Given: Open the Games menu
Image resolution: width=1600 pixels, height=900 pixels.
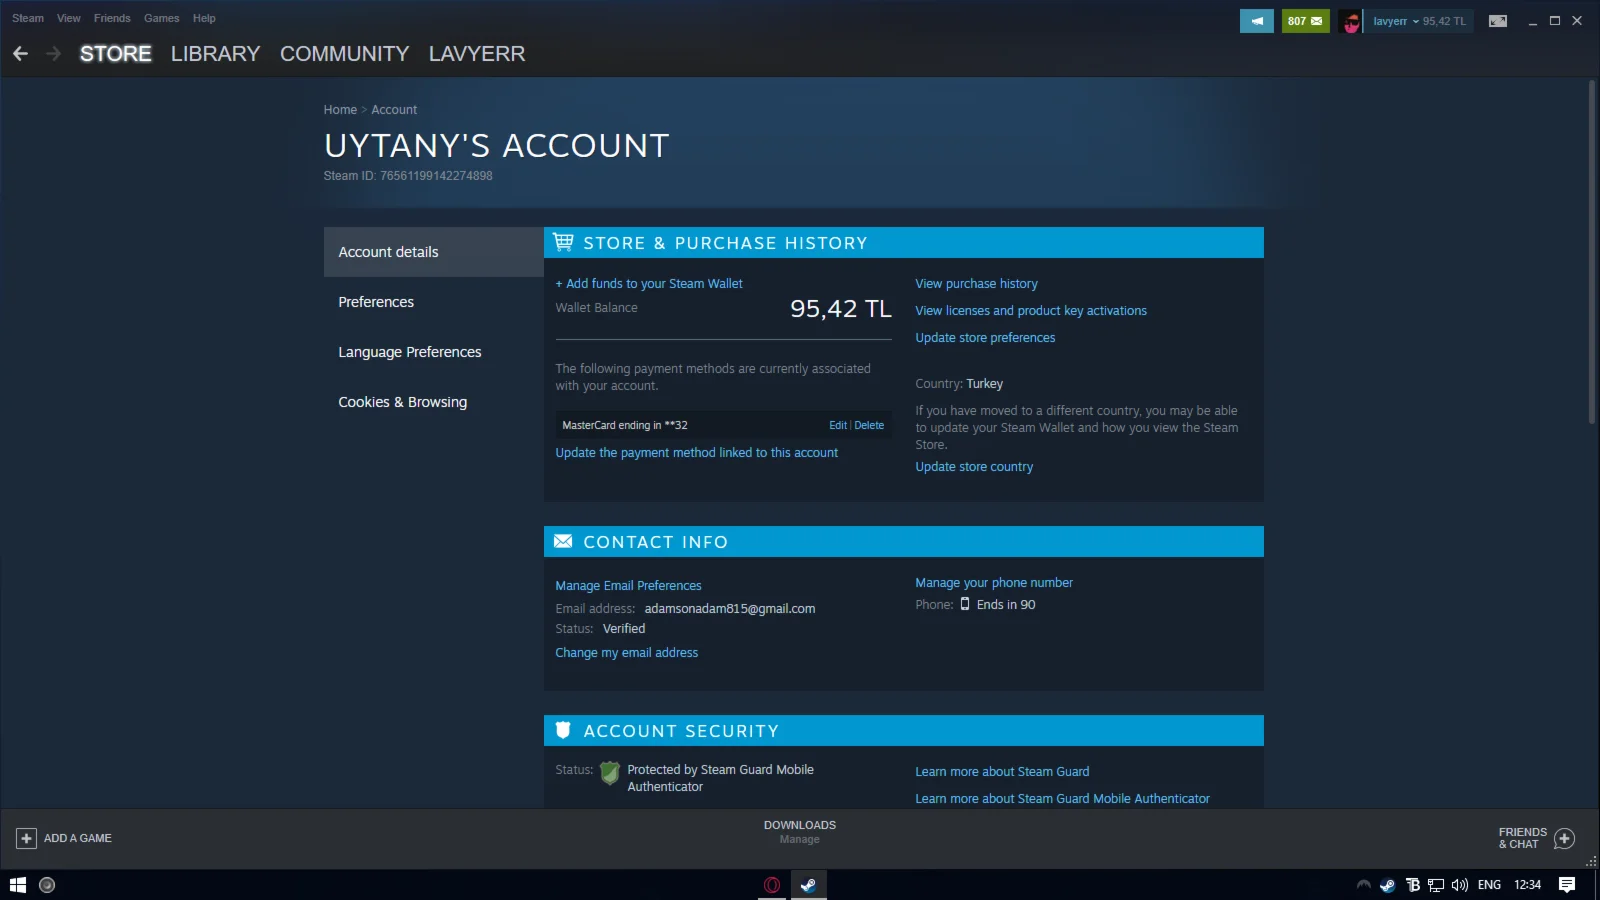Looking at the screenshot, I should pos(161,18).
